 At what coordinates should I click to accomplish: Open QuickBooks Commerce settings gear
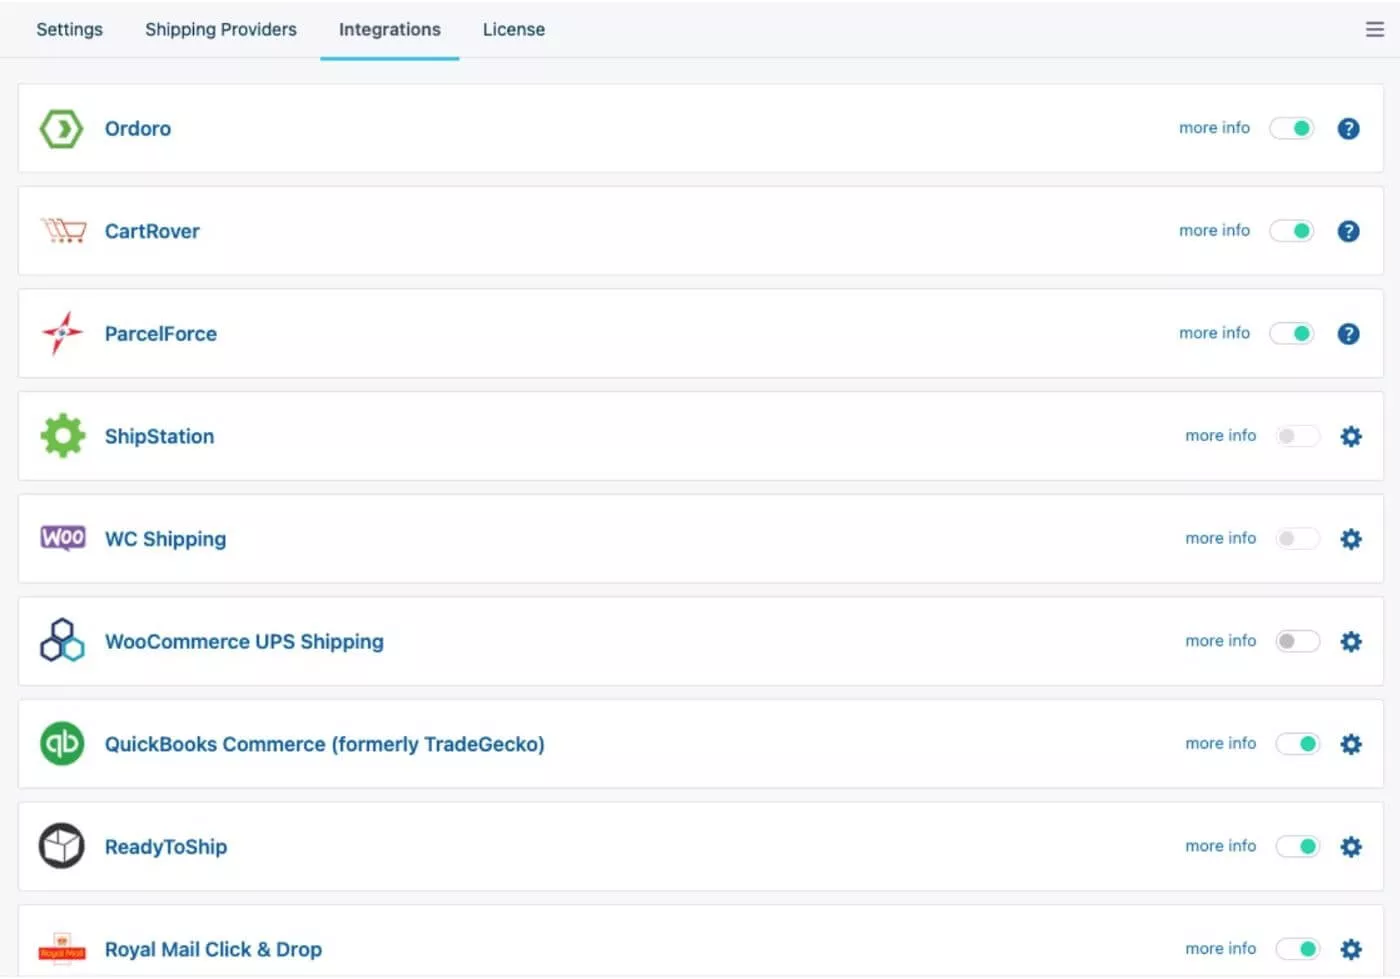(x=1351, y=744)
